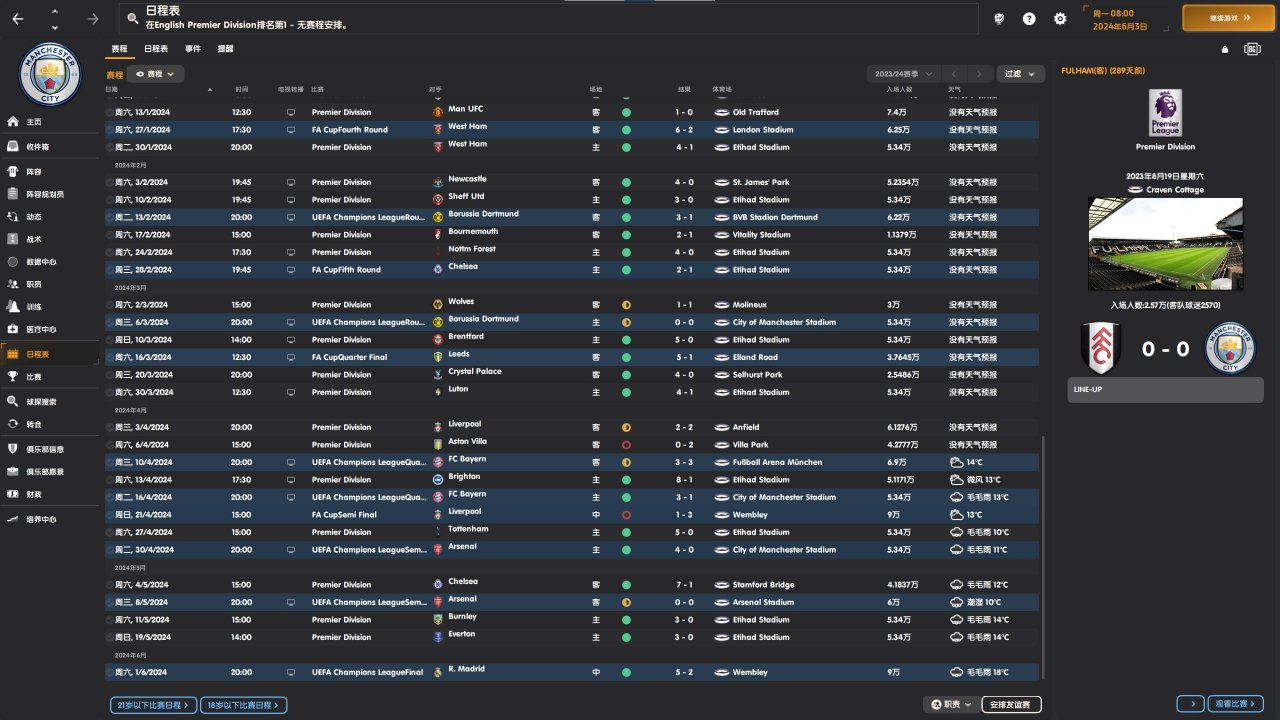This screenshot has width=1280, height=720.
Task: Click the Craven Cottage stadium photo
Action: [x=1165, y=244]
